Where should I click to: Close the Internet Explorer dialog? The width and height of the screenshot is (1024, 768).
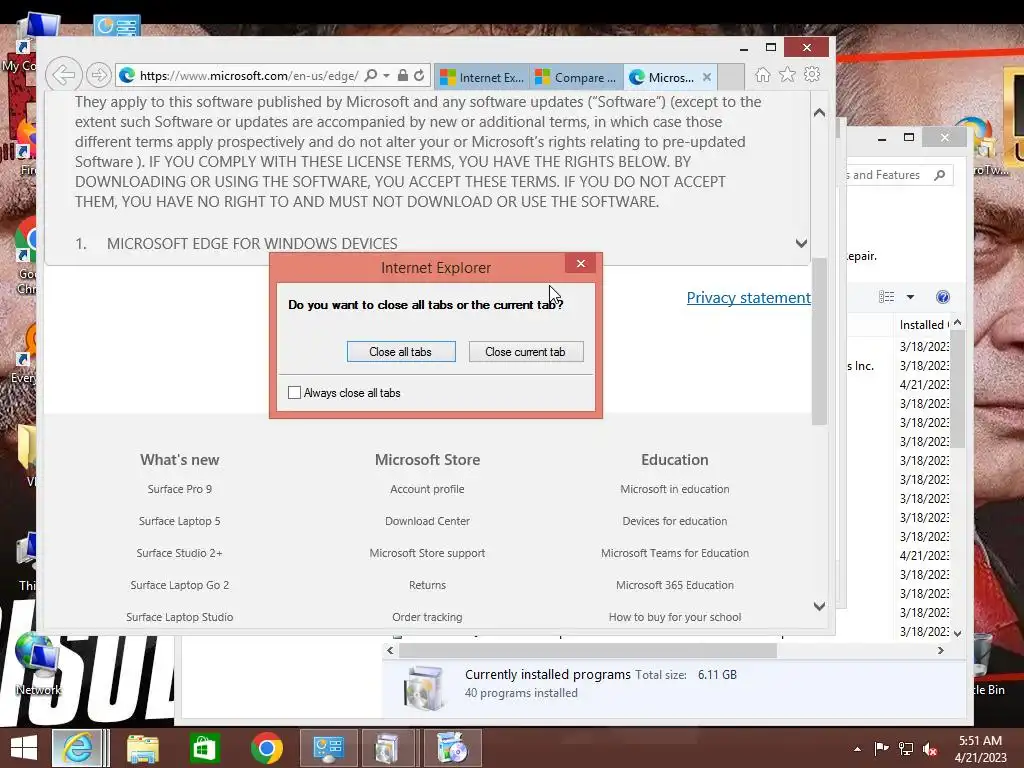pyautogui.click(x=581, y=263)
